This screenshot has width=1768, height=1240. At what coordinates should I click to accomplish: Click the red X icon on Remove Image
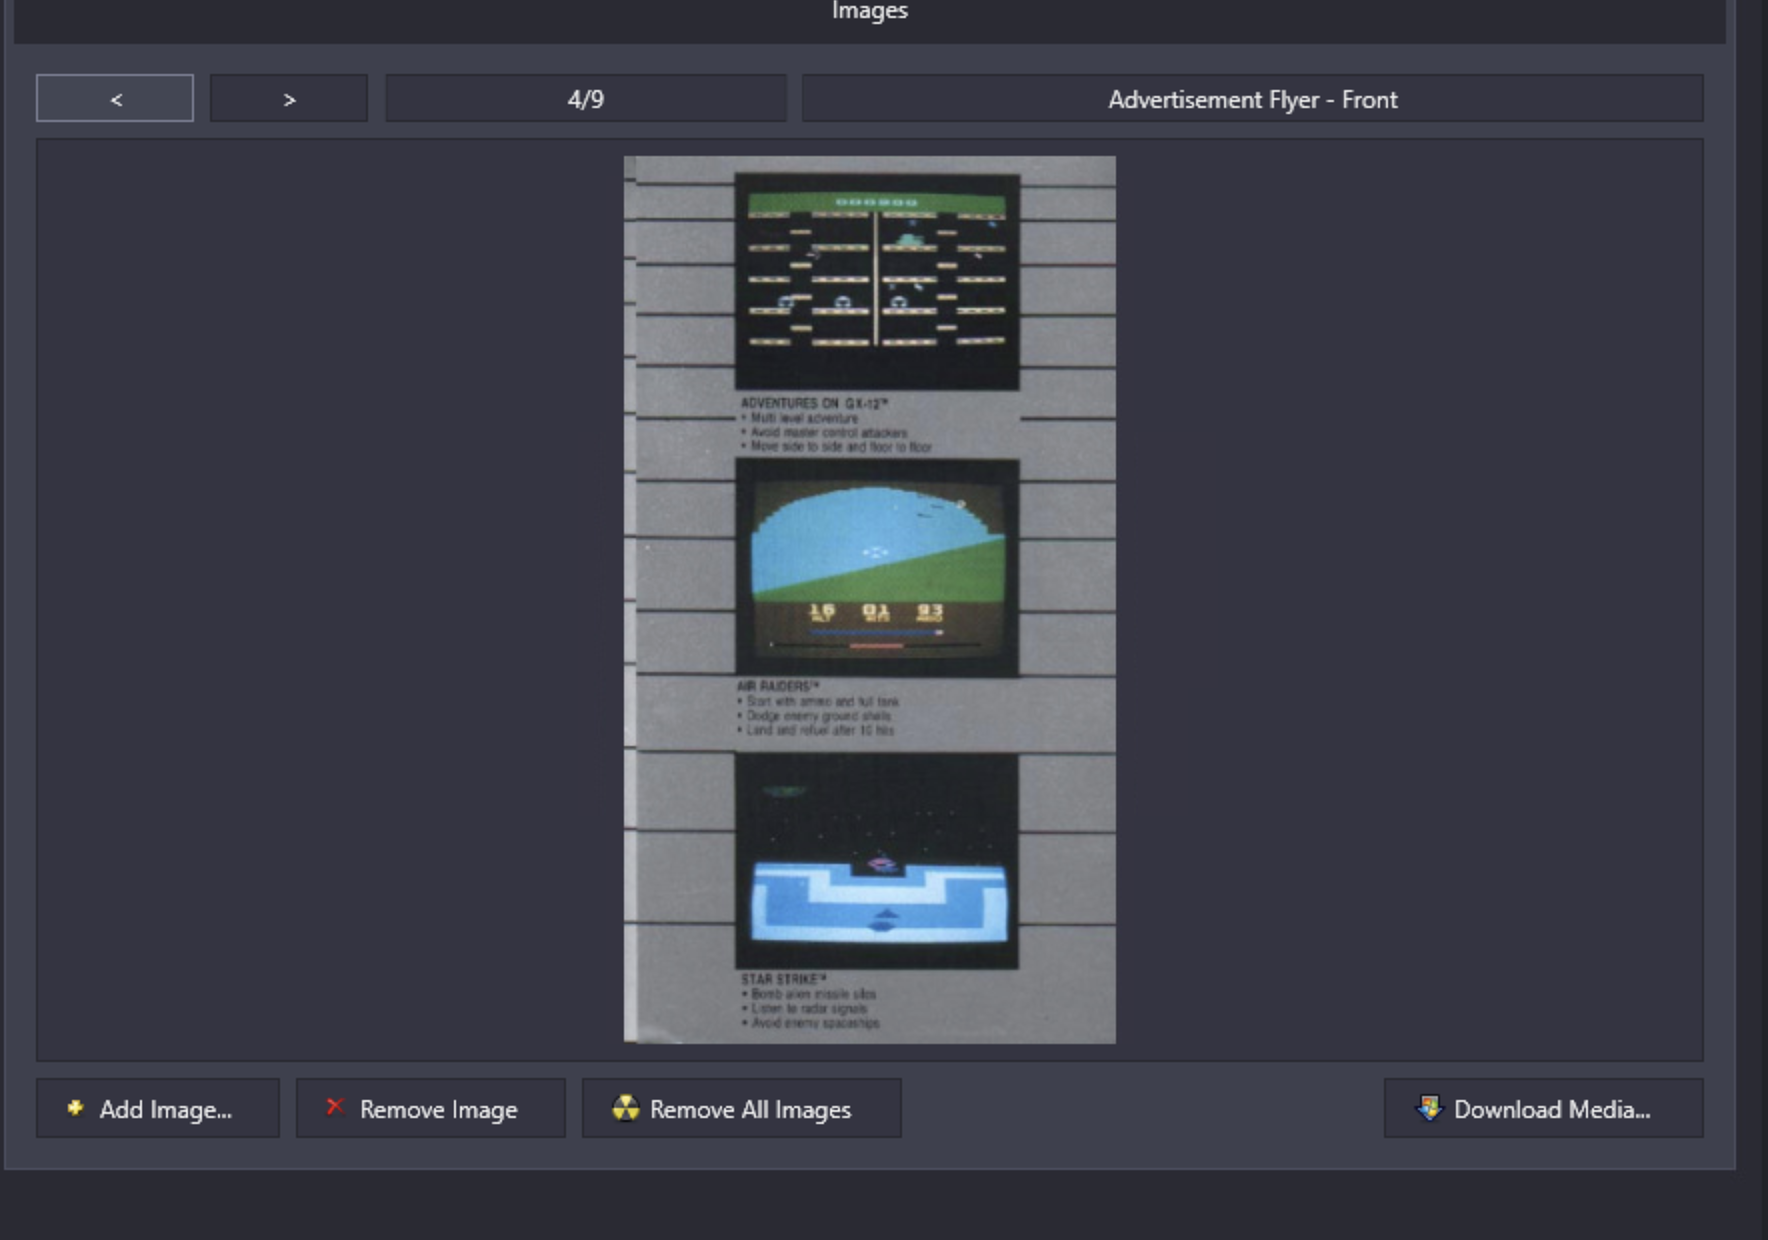tap(335, 1106)
